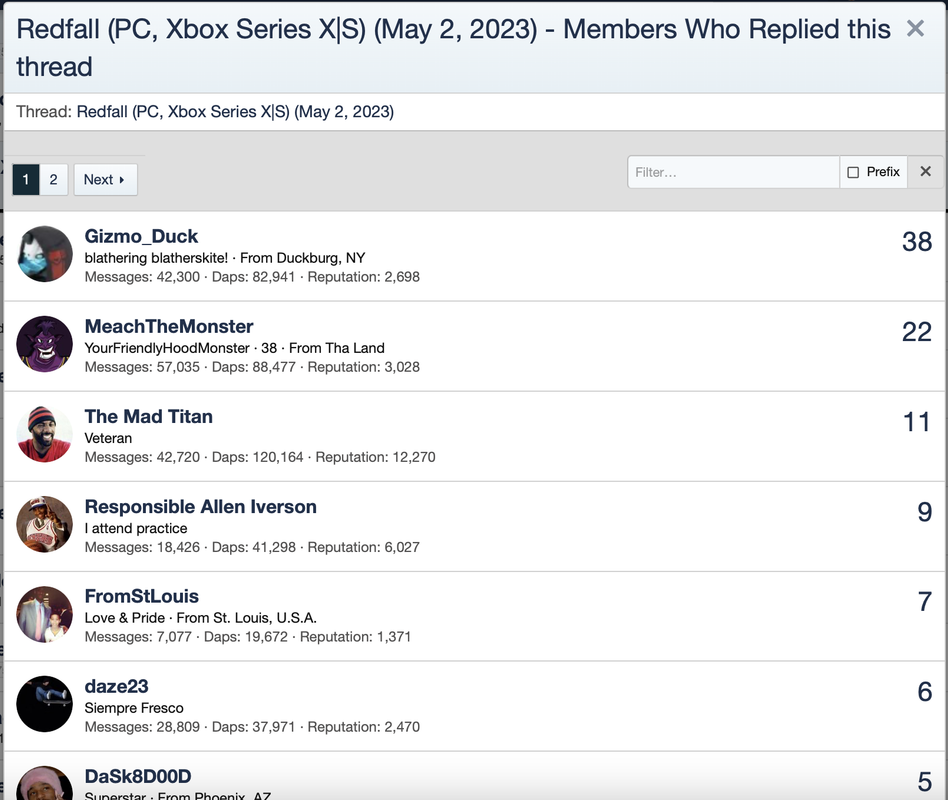Click daze23's dark avatar icon
Viewport: 948px width, 800px height.
(x=45, y=704)
